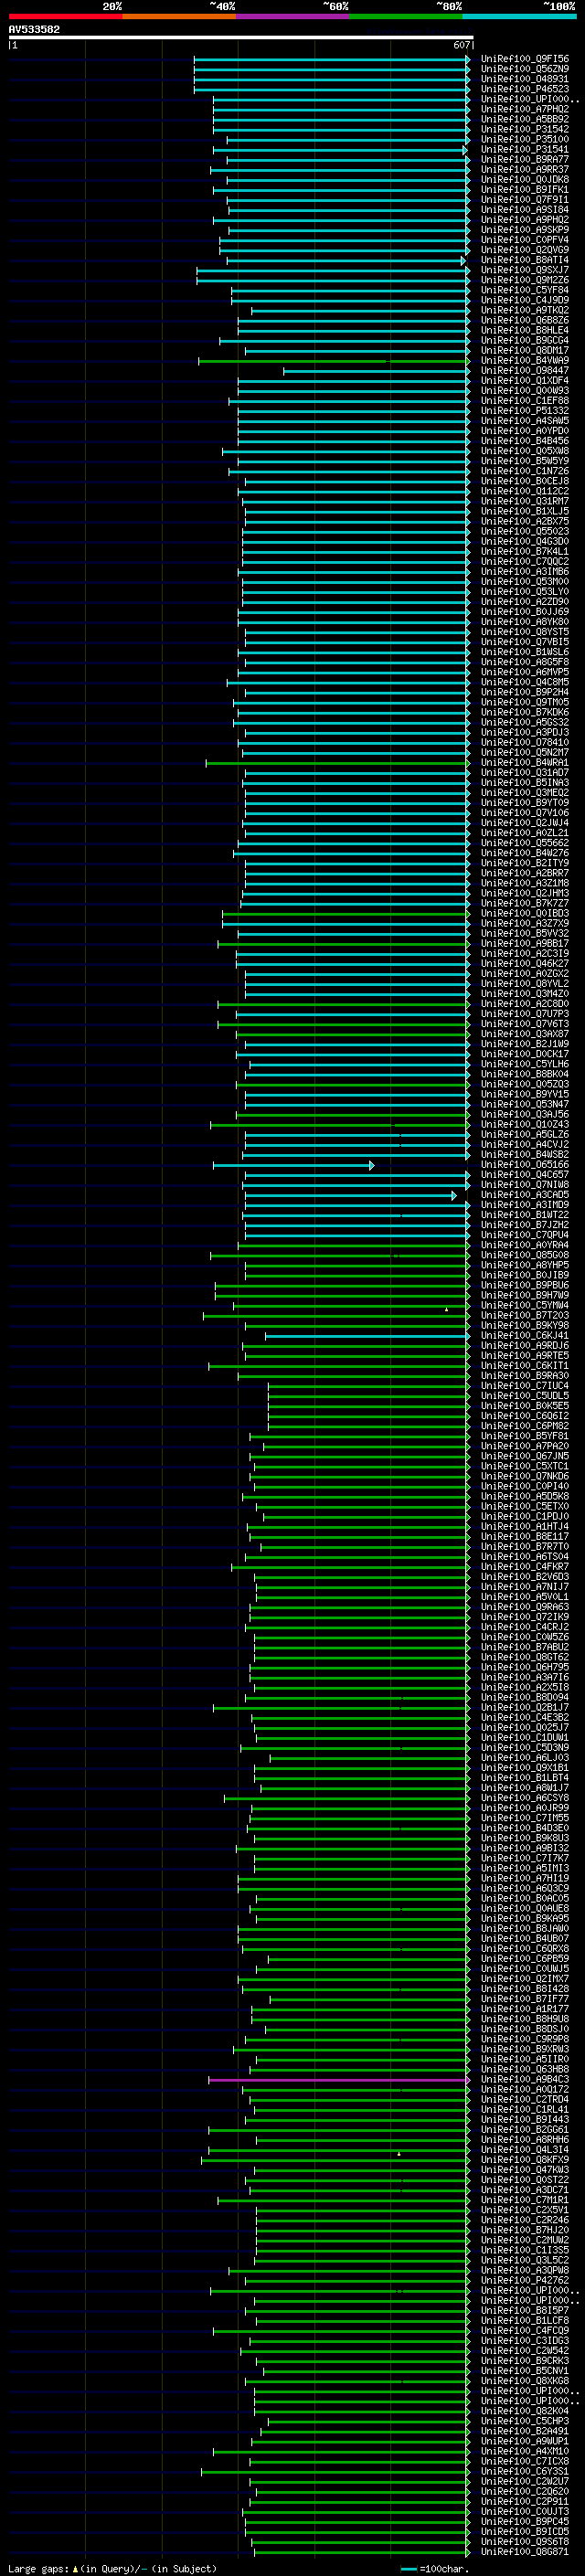This screenshot has height=2576, width=585.
Task: Click the cyan ~100% identity legend segment
Action: click(519, 16)
